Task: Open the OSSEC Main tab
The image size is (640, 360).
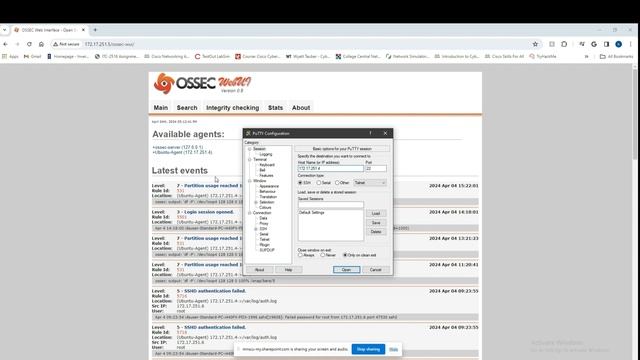Action: [x=161, y=108]
